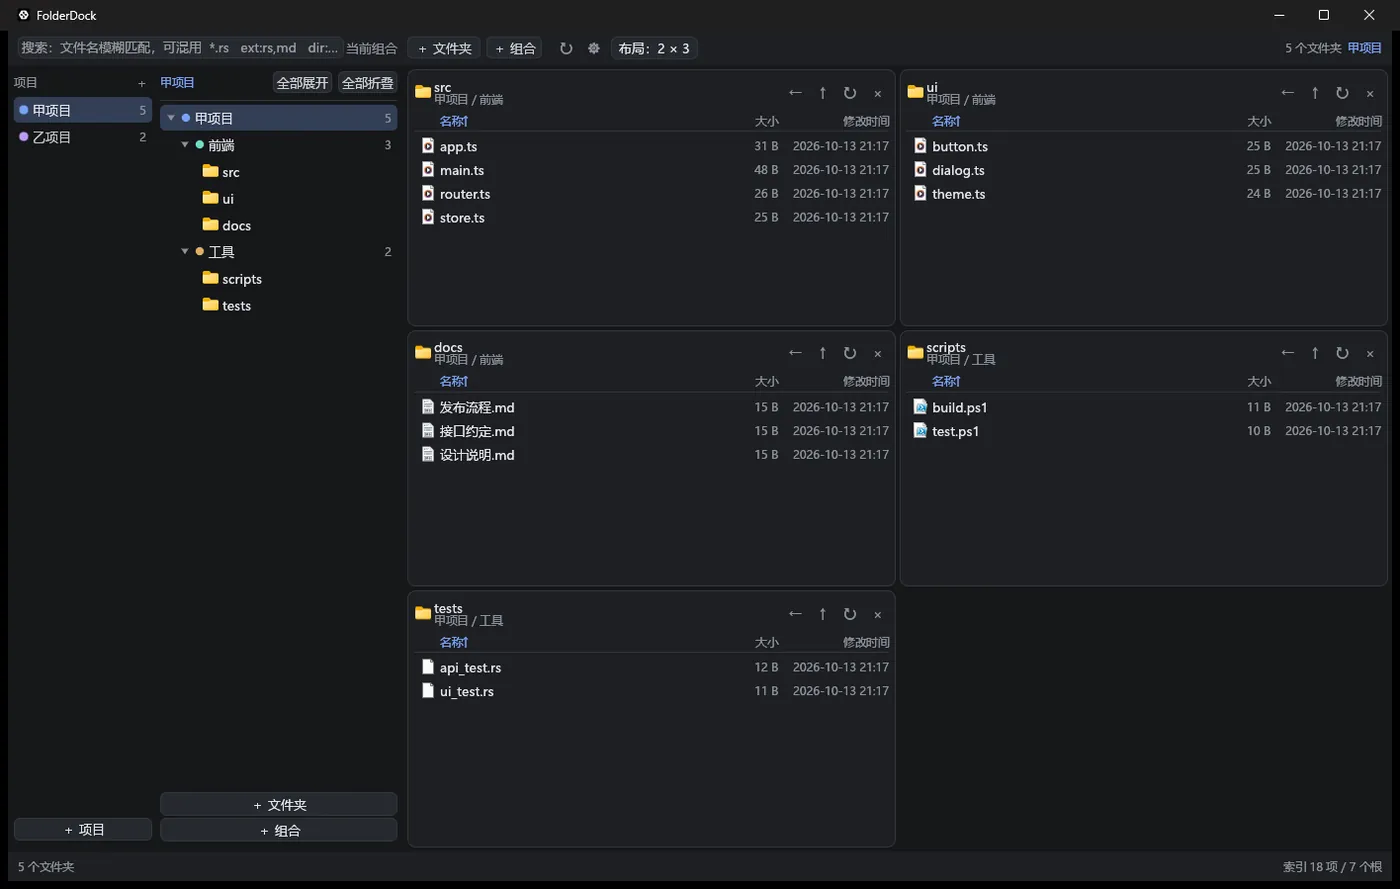Go back in the ui panel
The width and height of the screenshot is (1400, 889).
point(1288,93)
